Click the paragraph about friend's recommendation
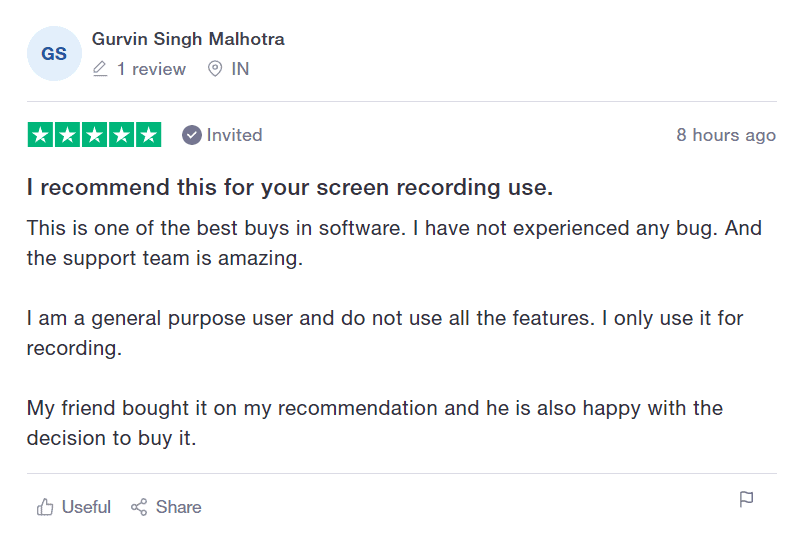 (375, 423)
